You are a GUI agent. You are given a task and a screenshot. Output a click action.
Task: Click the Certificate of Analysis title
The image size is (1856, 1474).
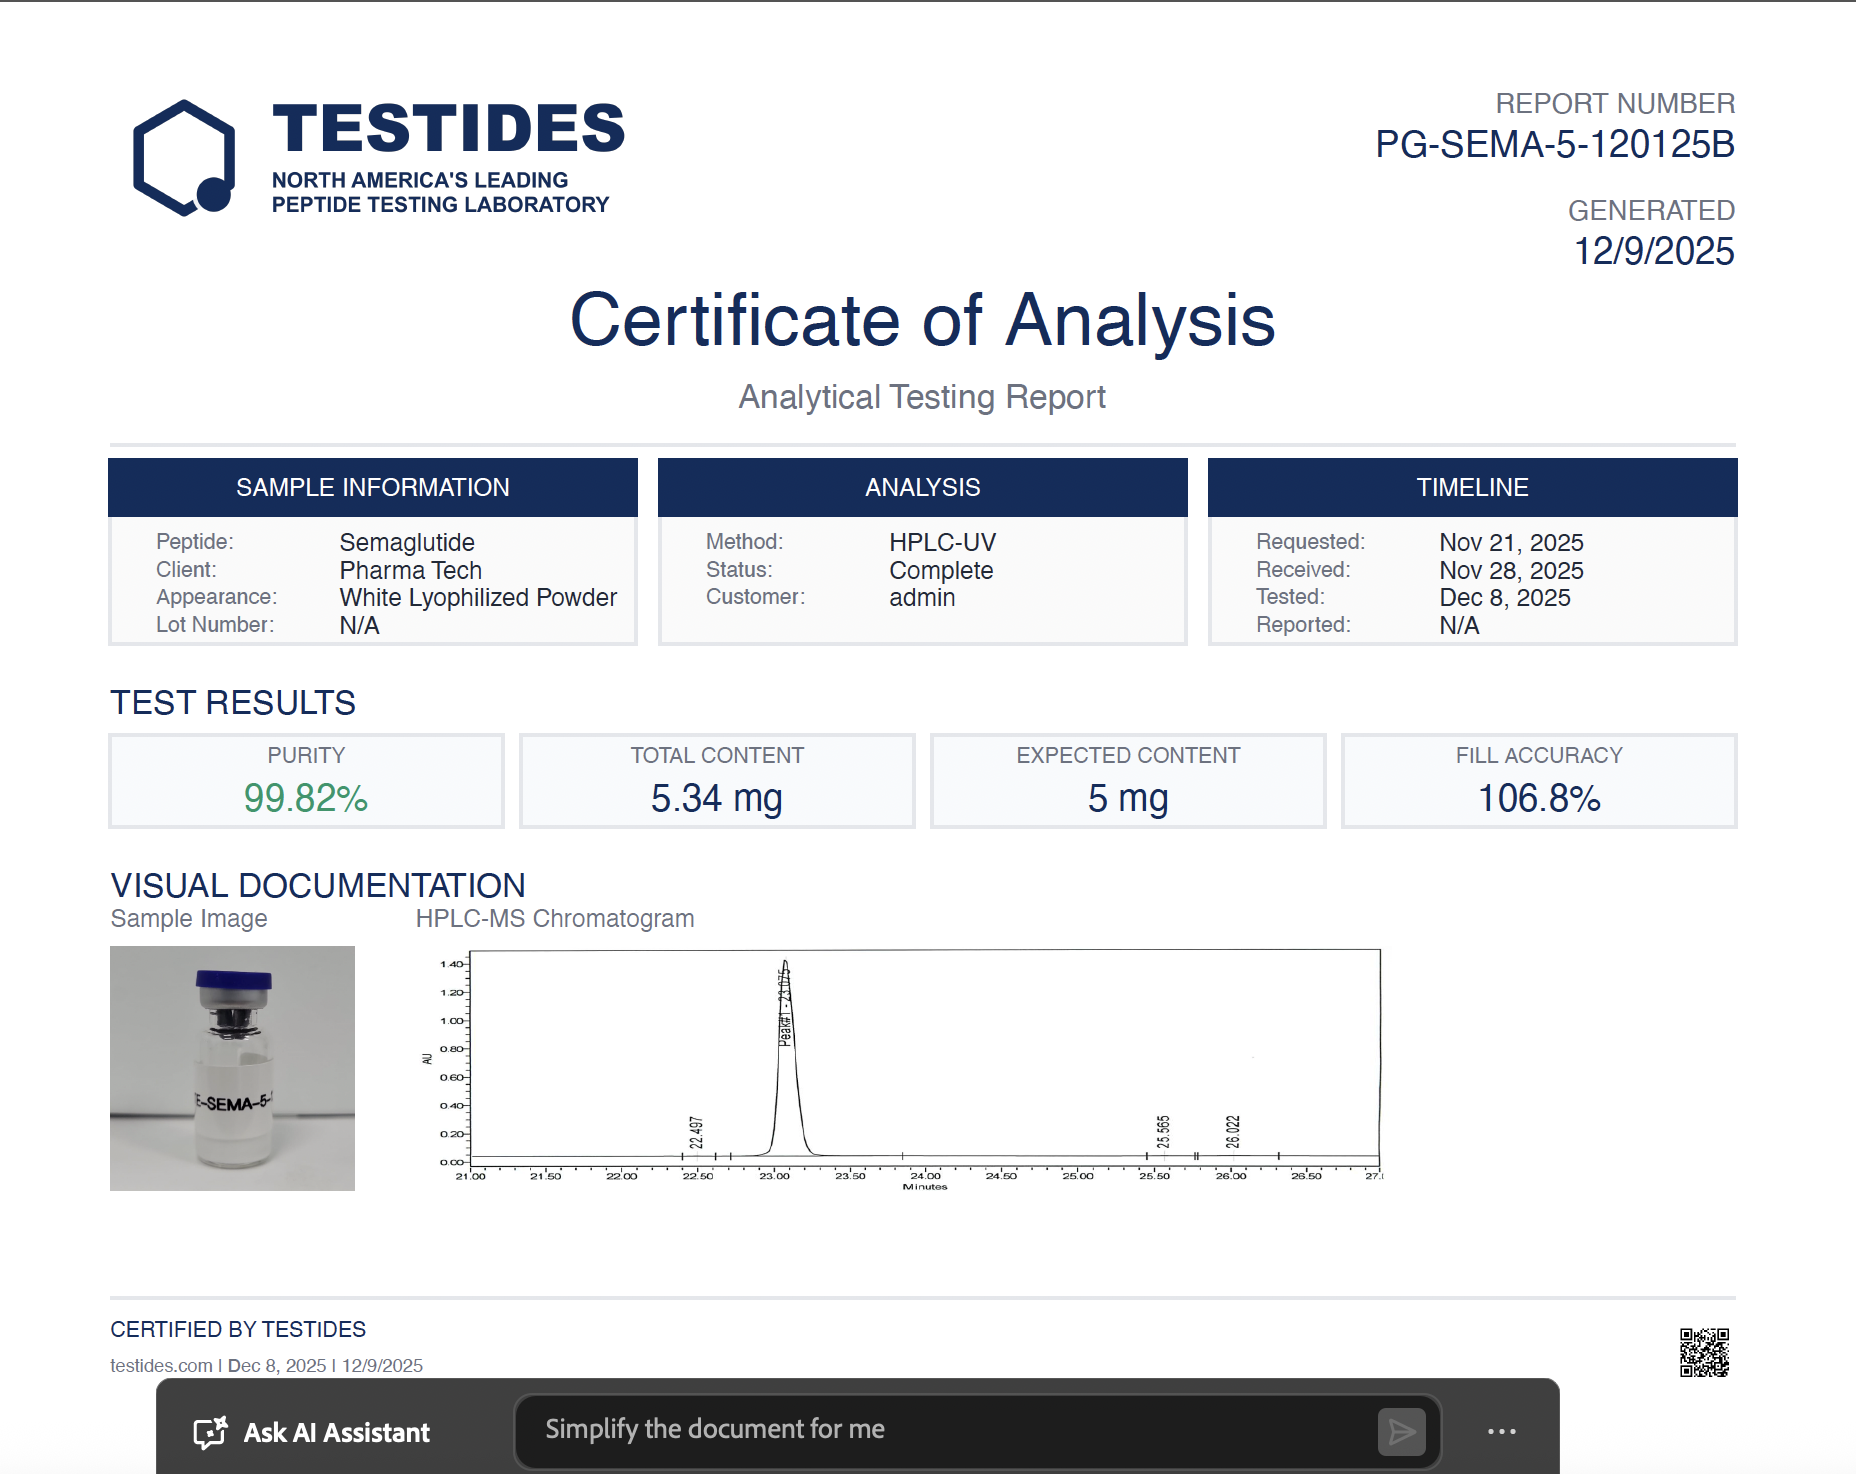point(922,321)
